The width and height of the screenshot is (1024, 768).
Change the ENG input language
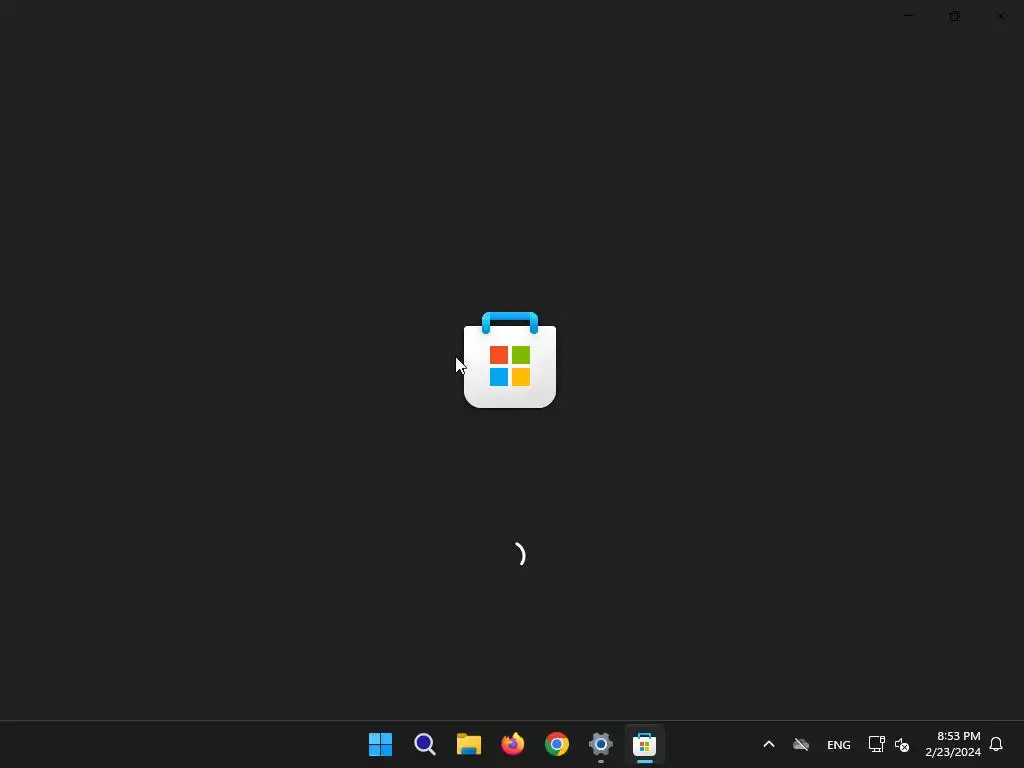pyautogui.click(x=839, y=744)
